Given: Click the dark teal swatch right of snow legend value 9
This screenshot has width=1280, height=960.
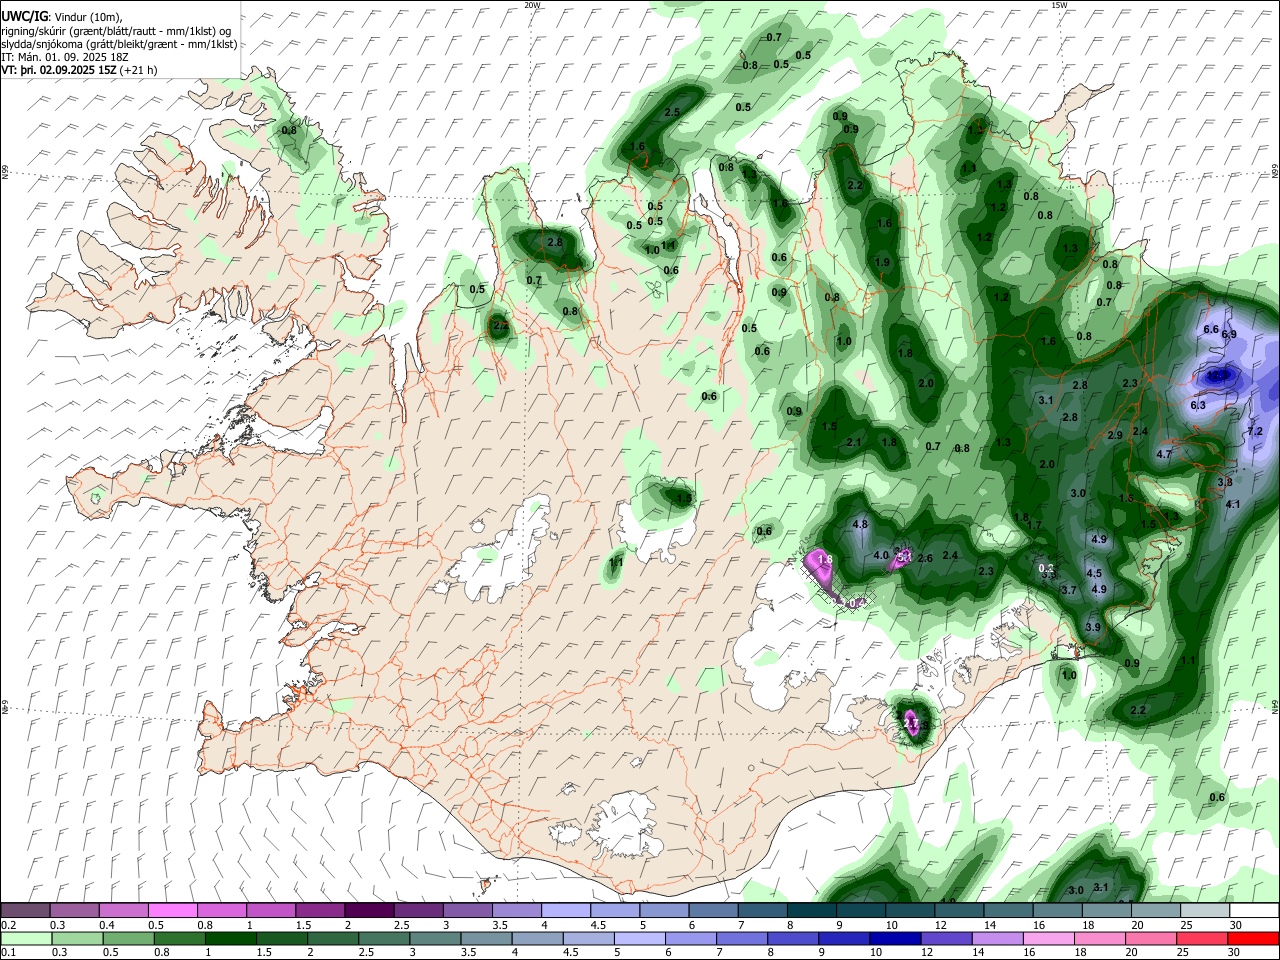Looking at the screenshot, I should [860, 911].
